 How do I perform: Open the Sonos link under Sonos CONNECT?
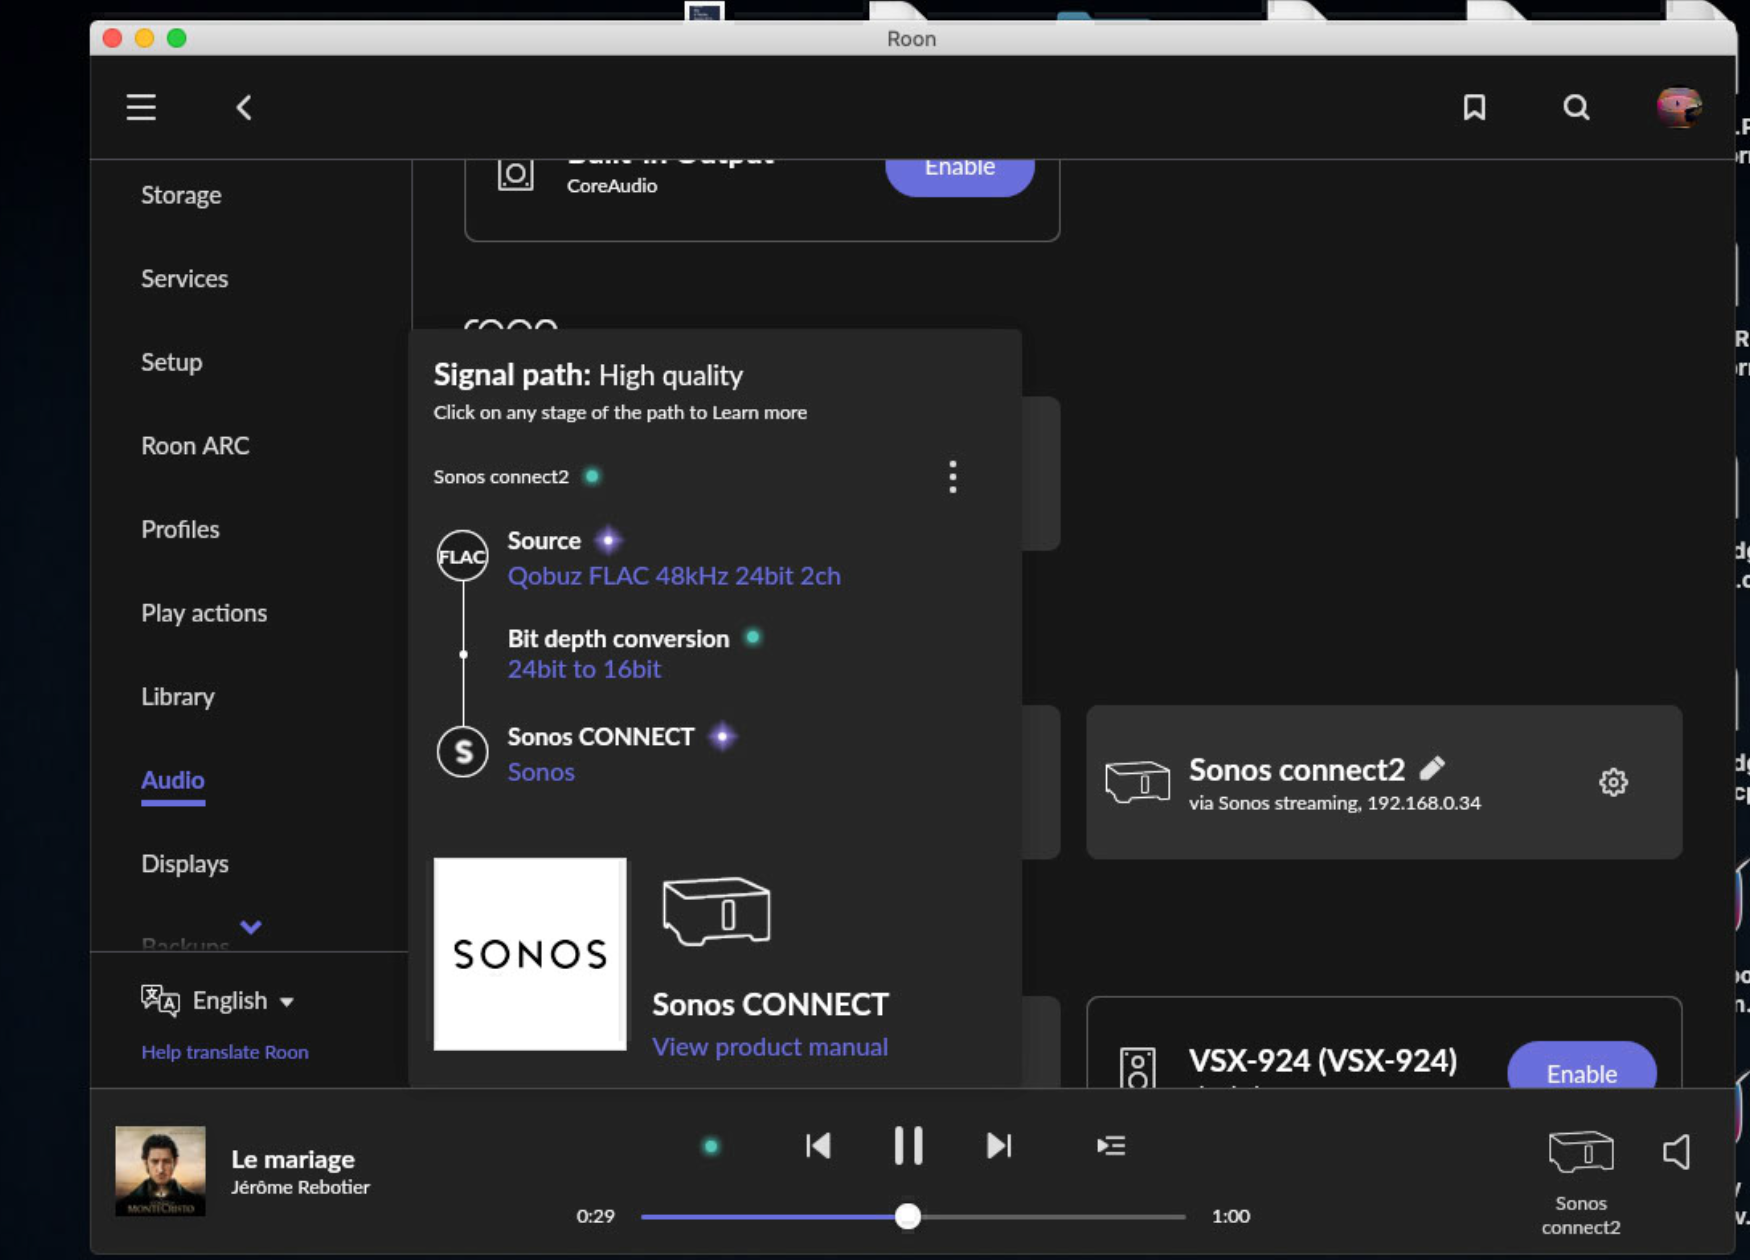tap(541, 772)
